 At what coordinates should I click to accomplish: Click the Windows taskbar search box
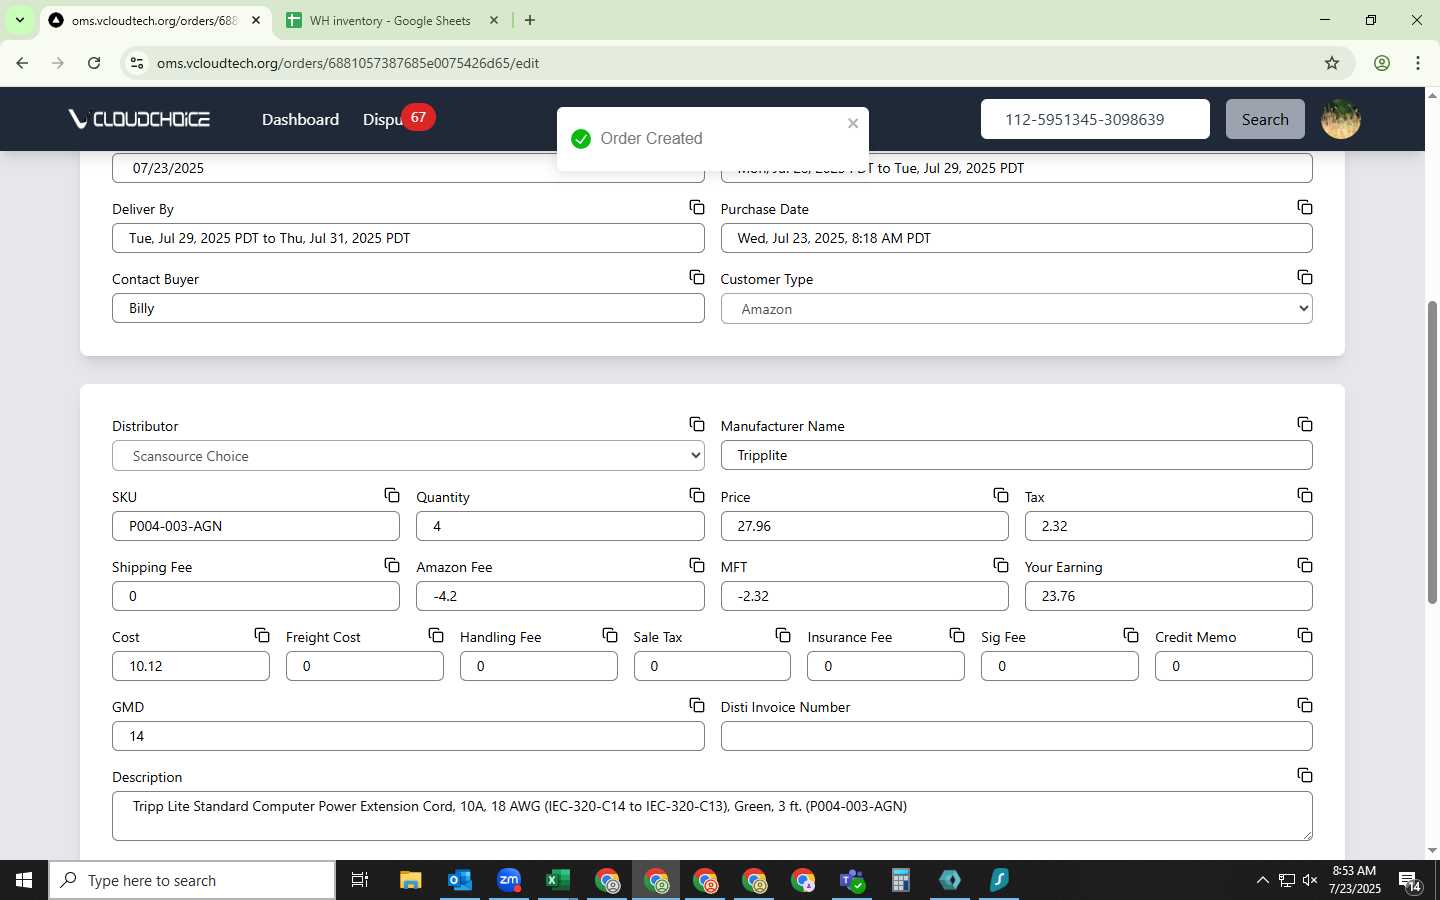(x=192, y=880)
